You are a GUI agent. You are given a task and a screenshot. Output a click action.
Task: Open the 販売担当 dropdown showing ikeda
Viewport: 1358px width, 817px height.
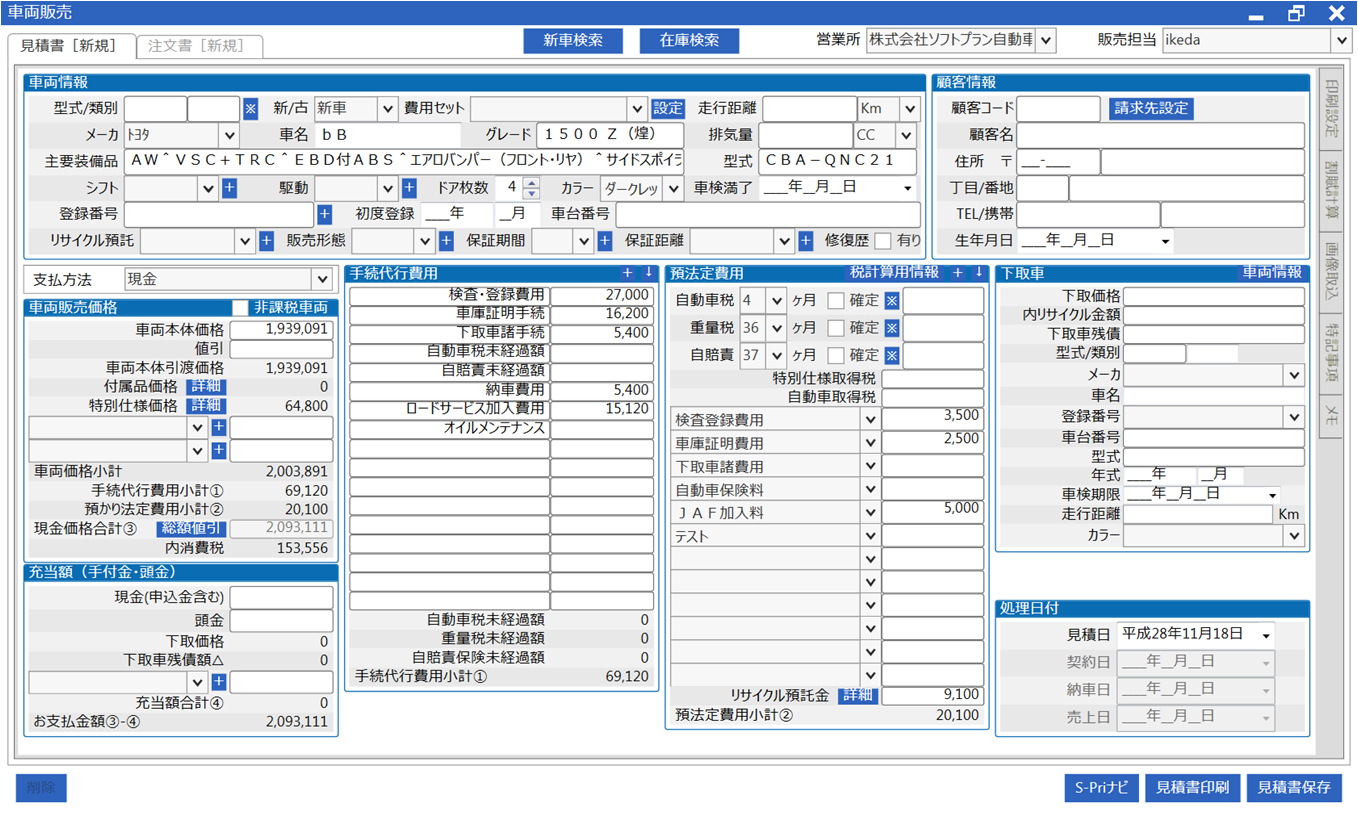(x=1341, y=41)
